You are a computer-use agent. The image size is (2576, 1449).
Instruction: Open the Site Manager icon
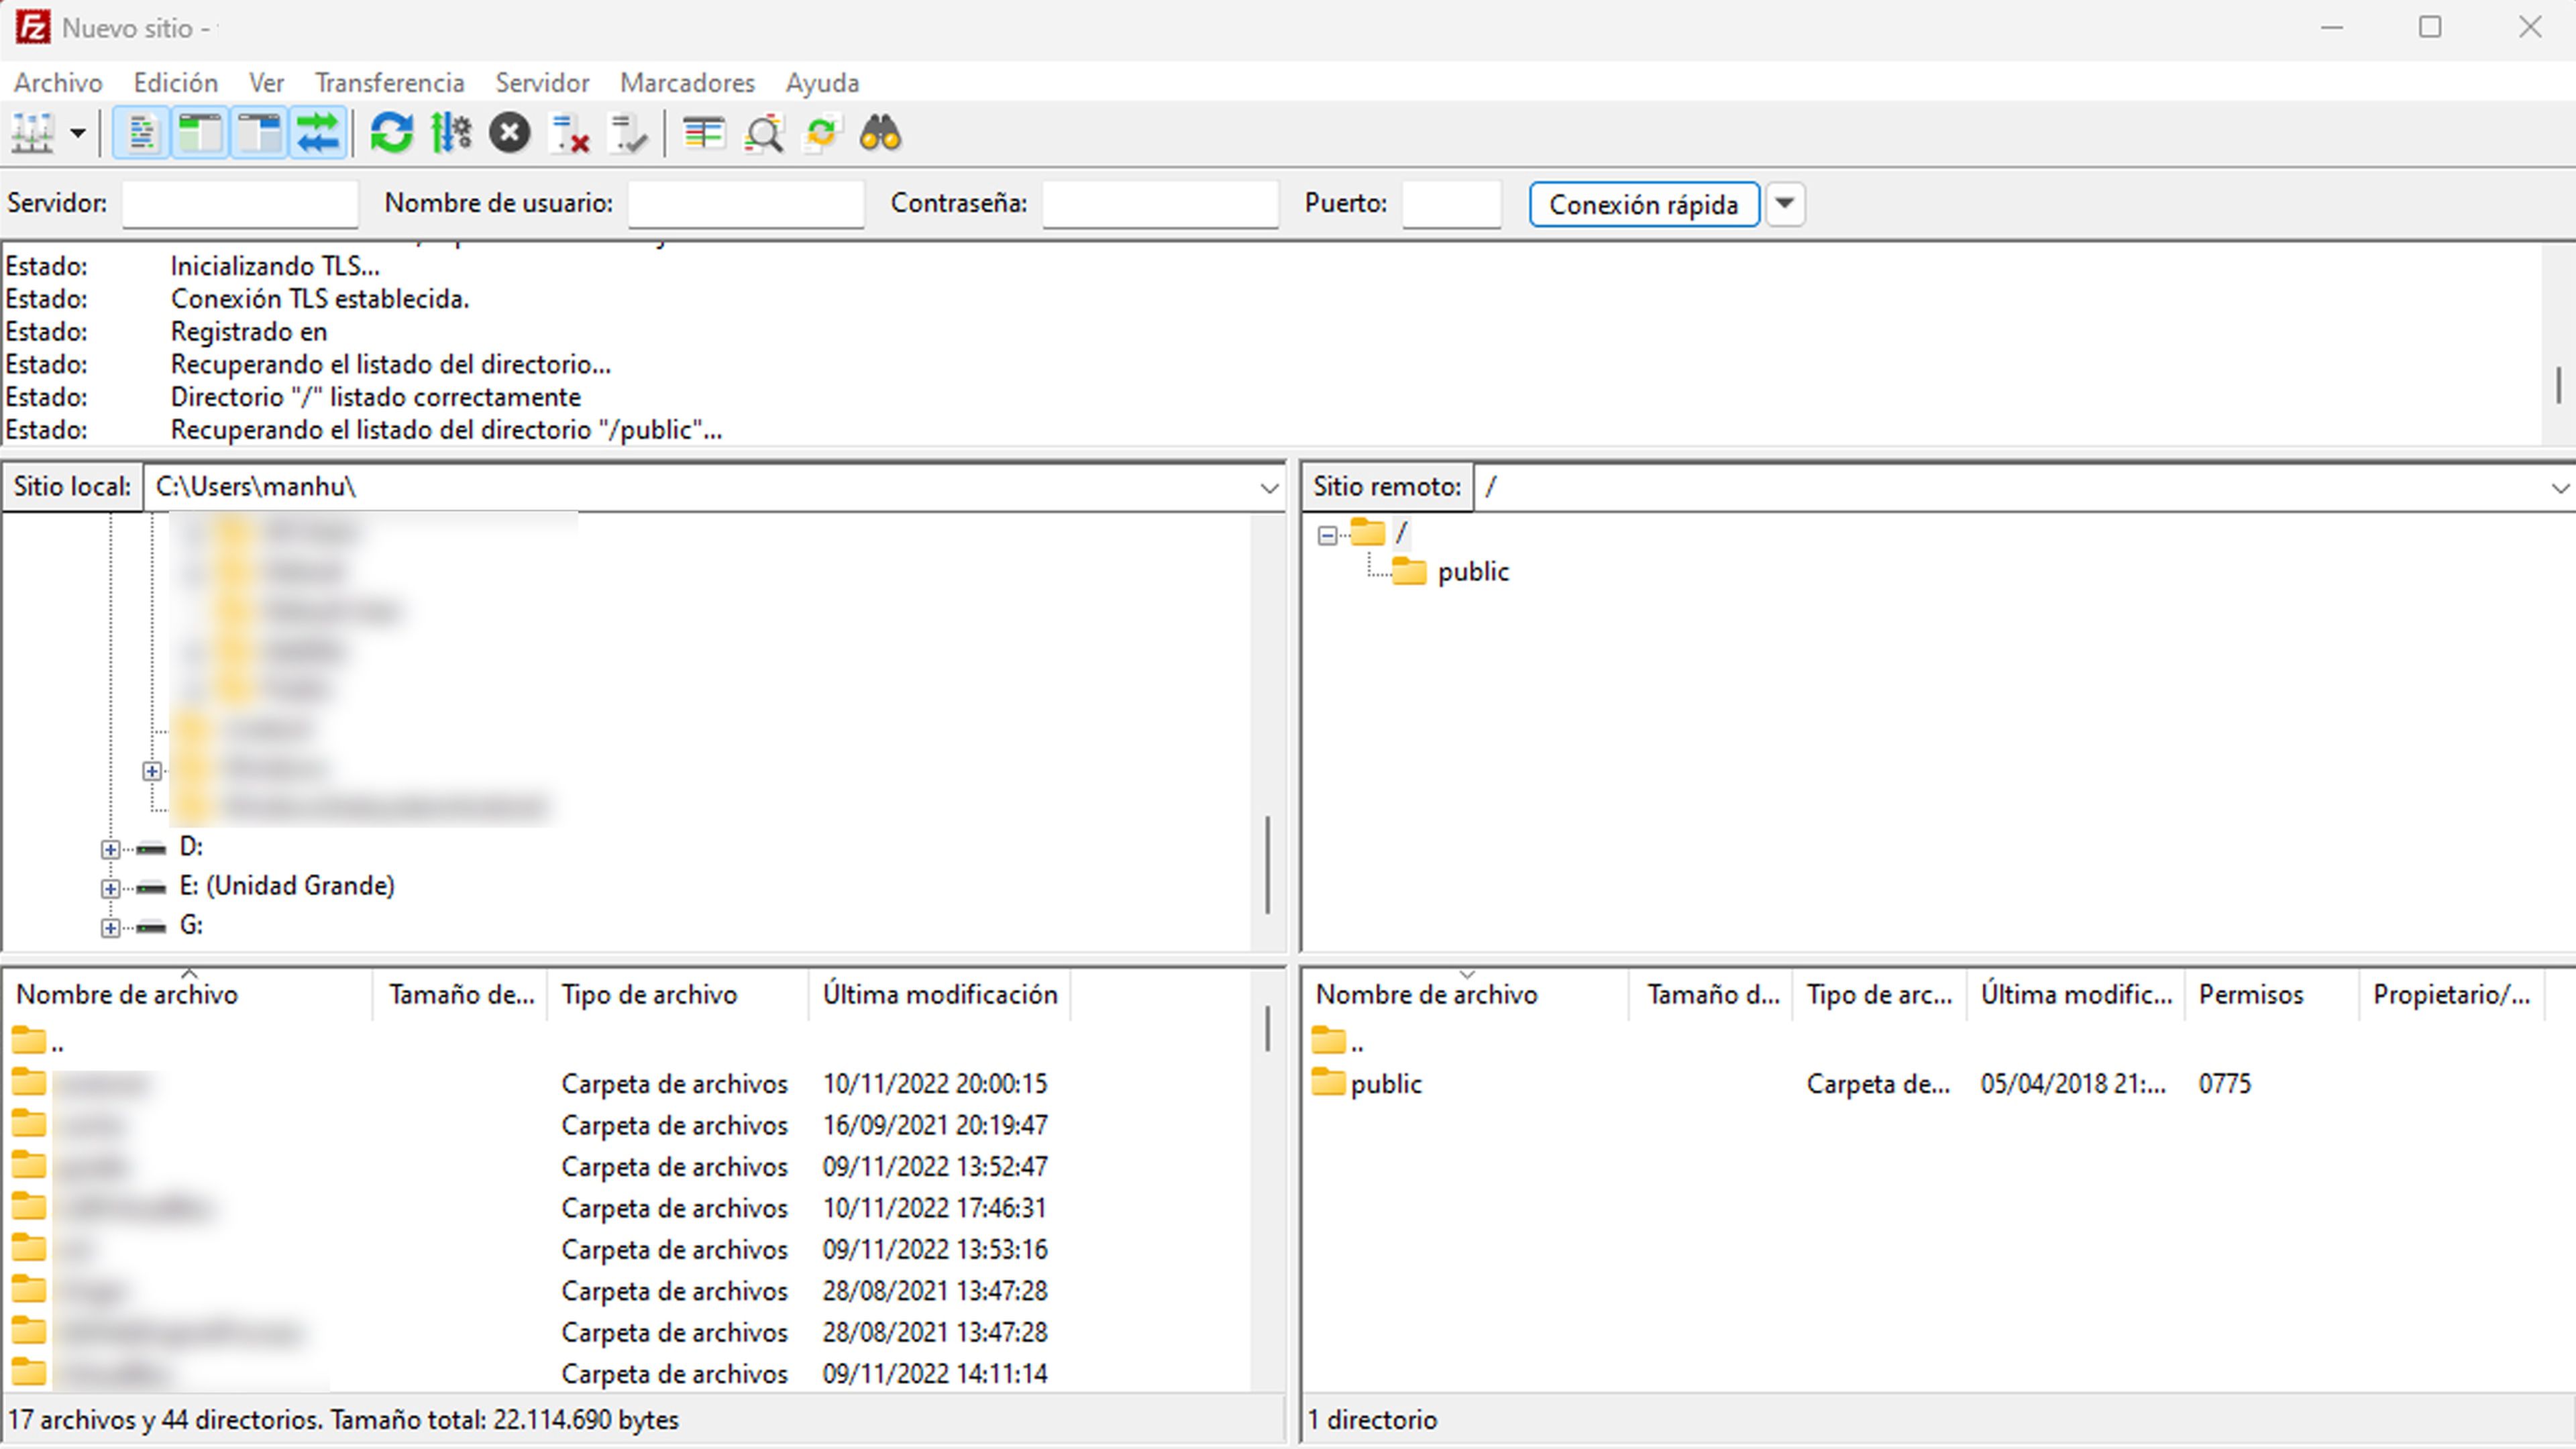tap(32, 133)
